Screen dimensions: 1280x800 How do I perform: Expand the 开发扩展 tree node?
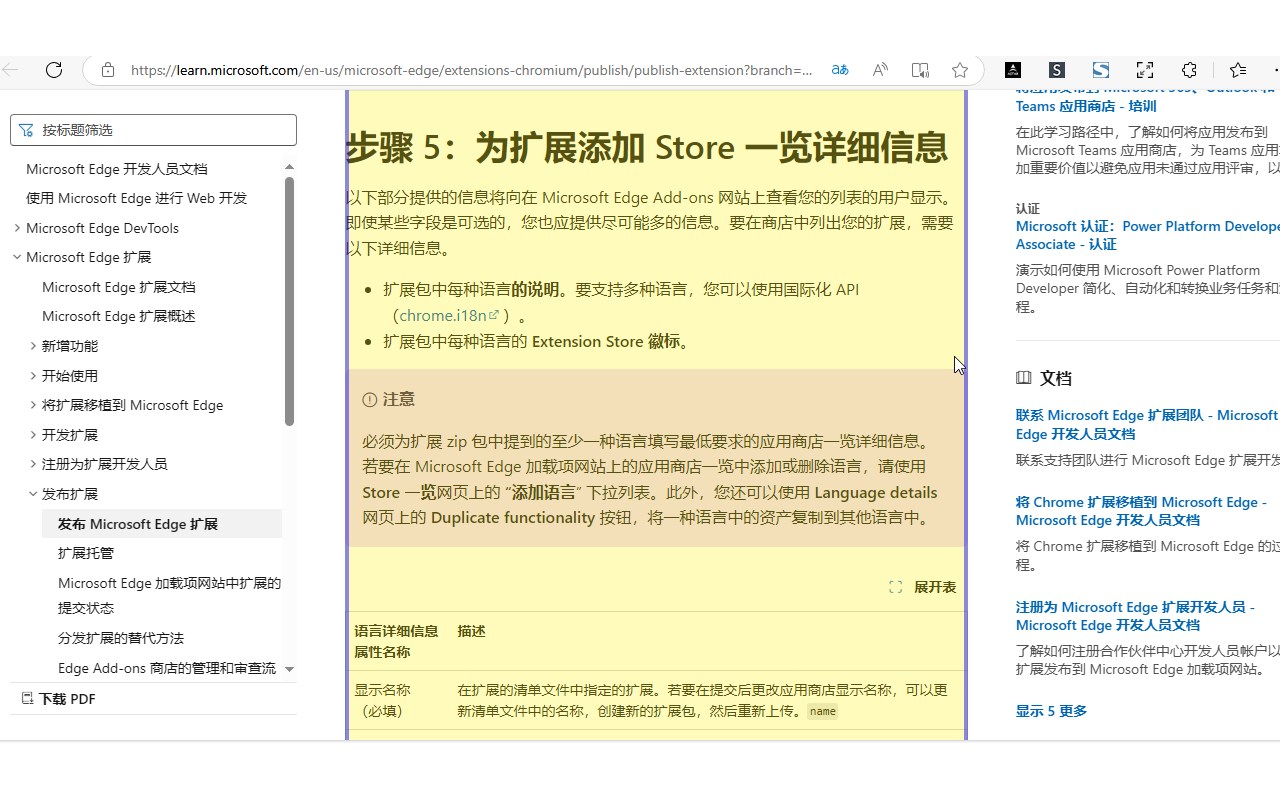click(x=33, y=435)
